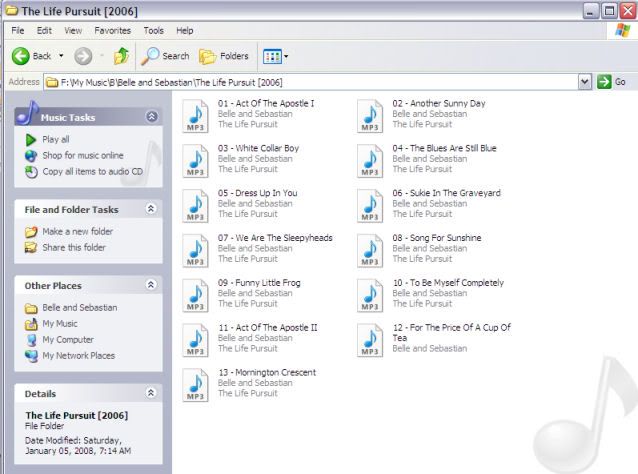Toggle the Folders pane button

(224, 57)
